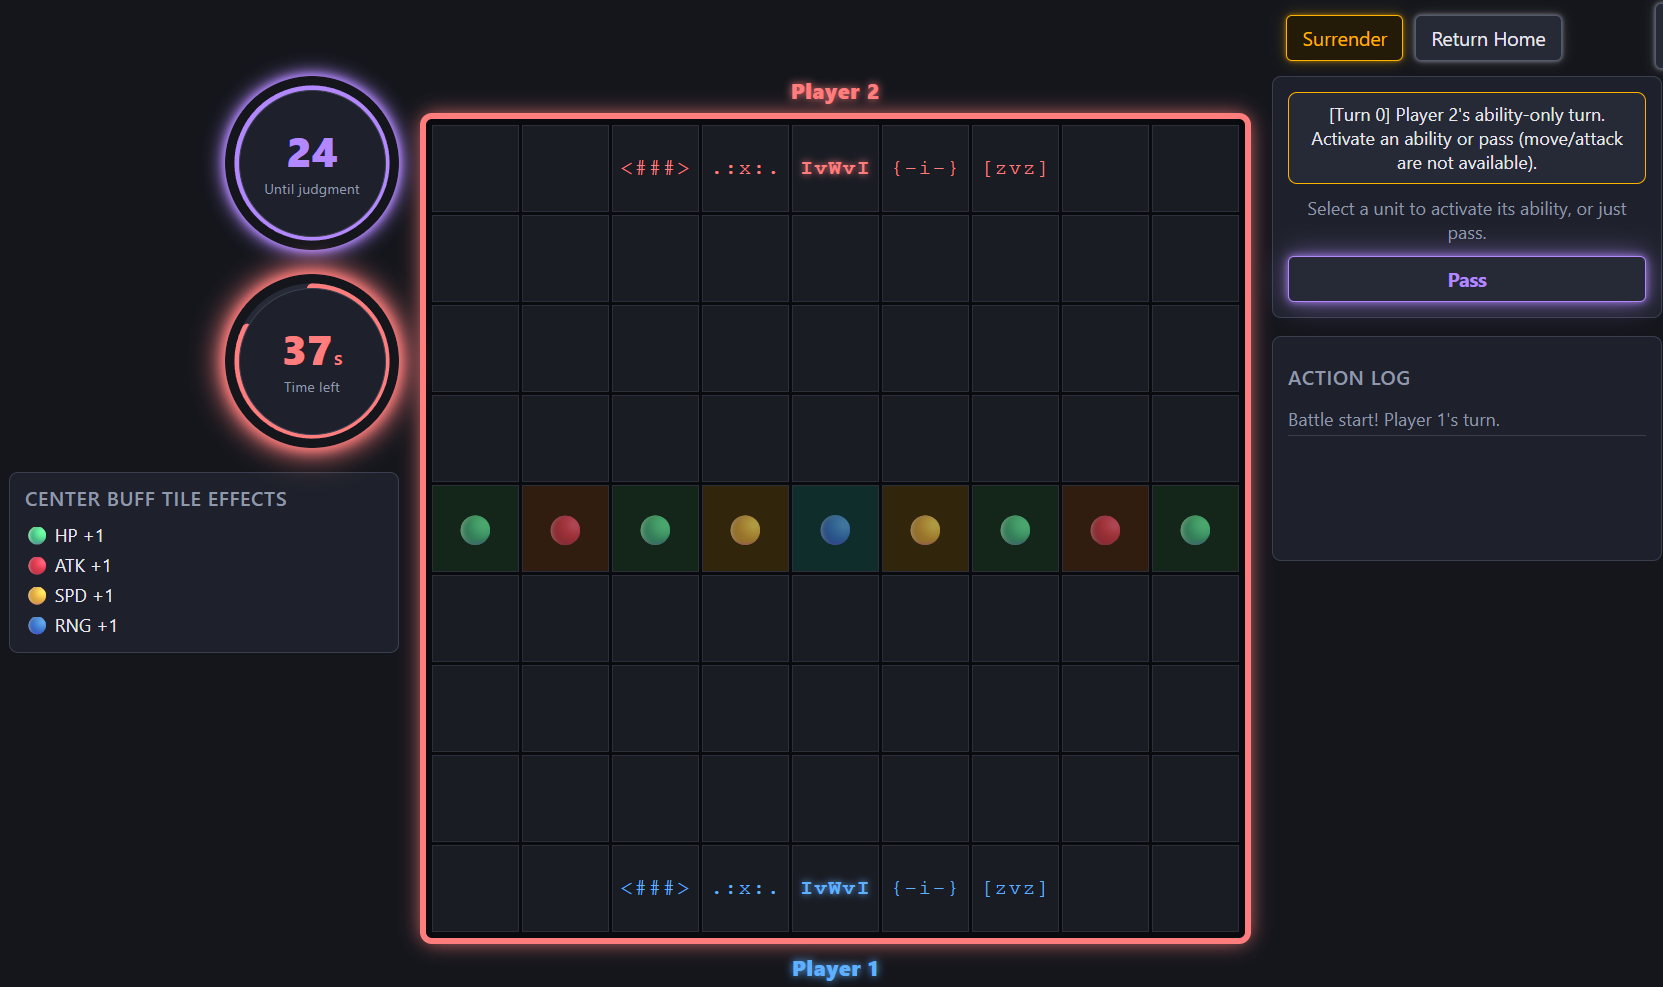Click 'Select a unit to activate' hint text
The width and height of the screenshot is (1663, 987).
tap(1466, 221)
